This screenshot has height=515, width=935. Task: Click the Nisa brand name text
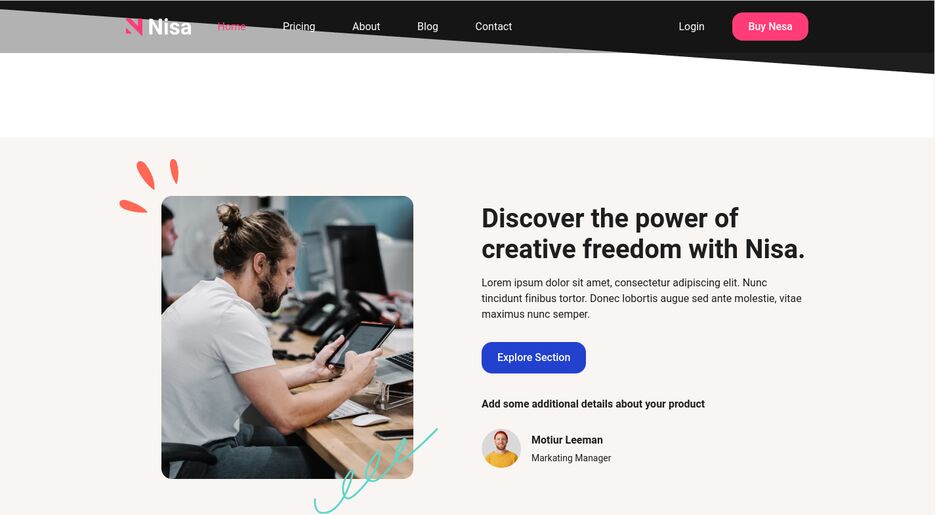click(169, 27)
